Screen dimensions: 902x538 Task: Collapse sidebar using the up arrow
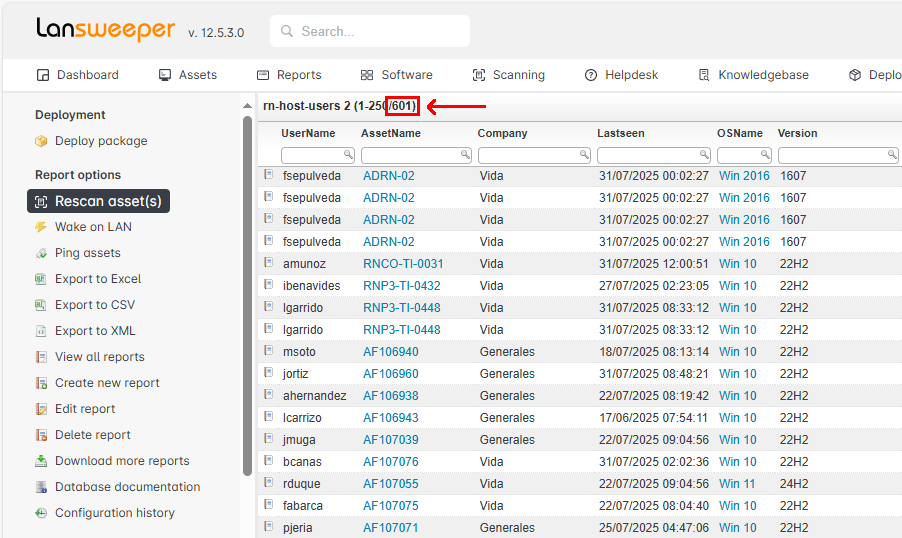pos(247,106)
